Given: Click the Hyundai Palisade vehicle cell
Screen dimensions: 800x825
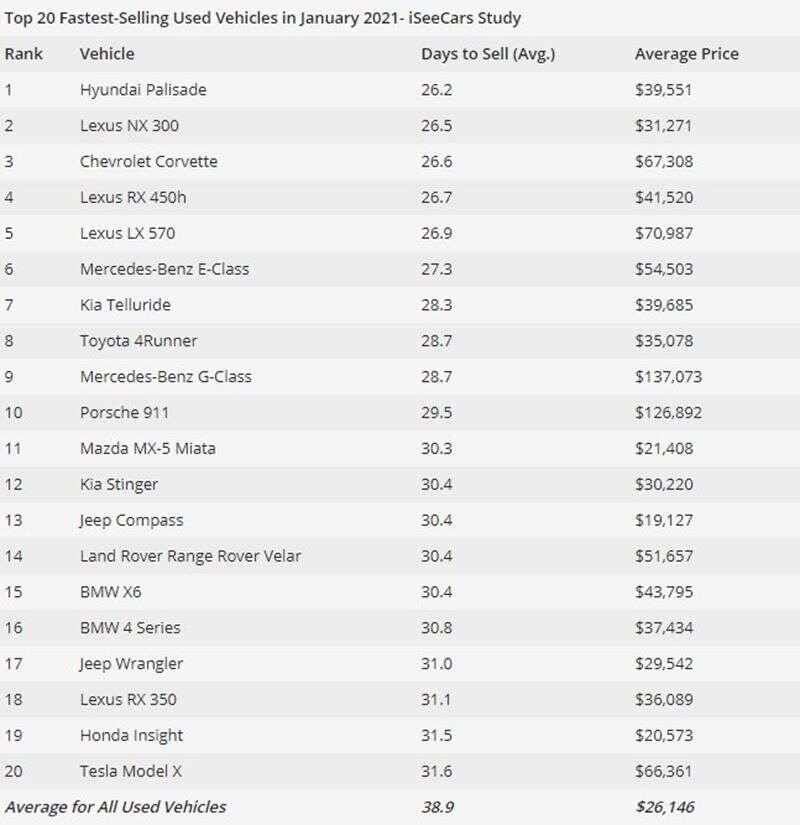Looking at the screenshot, I should (x=143, y=90).
